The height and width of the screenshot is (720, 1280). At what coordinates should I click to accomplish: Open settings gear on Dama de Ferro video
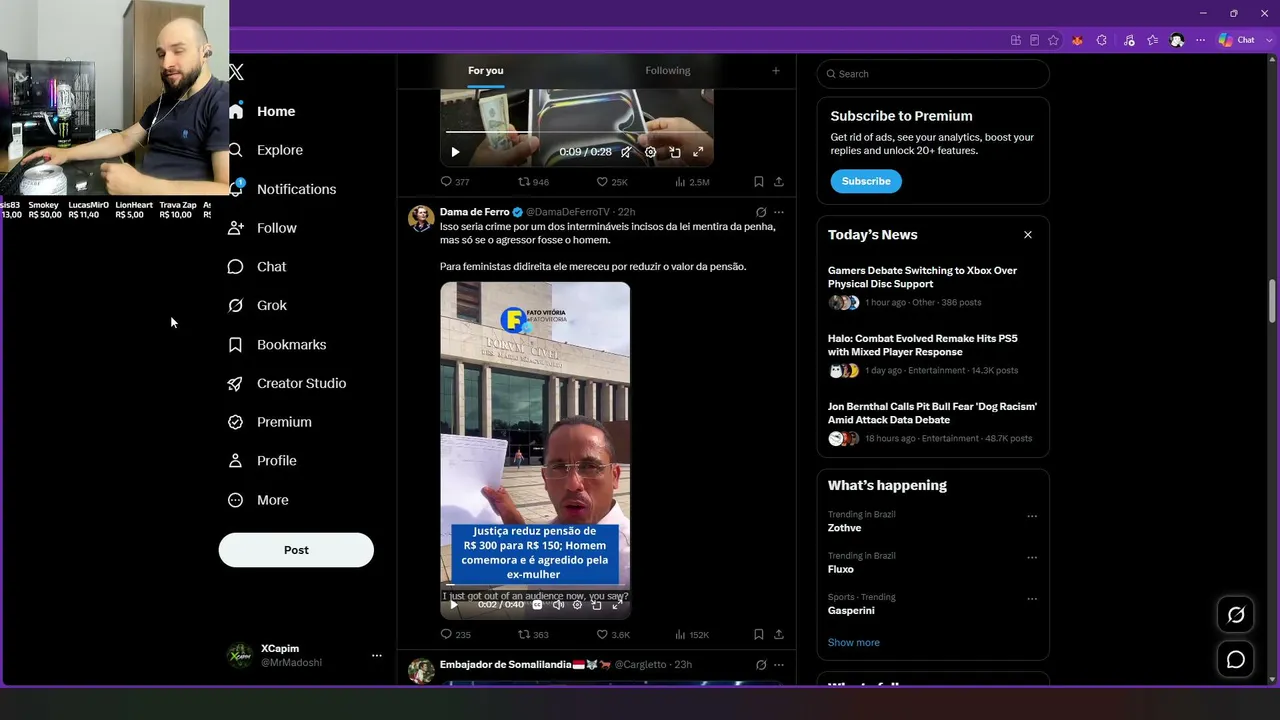pos(577,605)
